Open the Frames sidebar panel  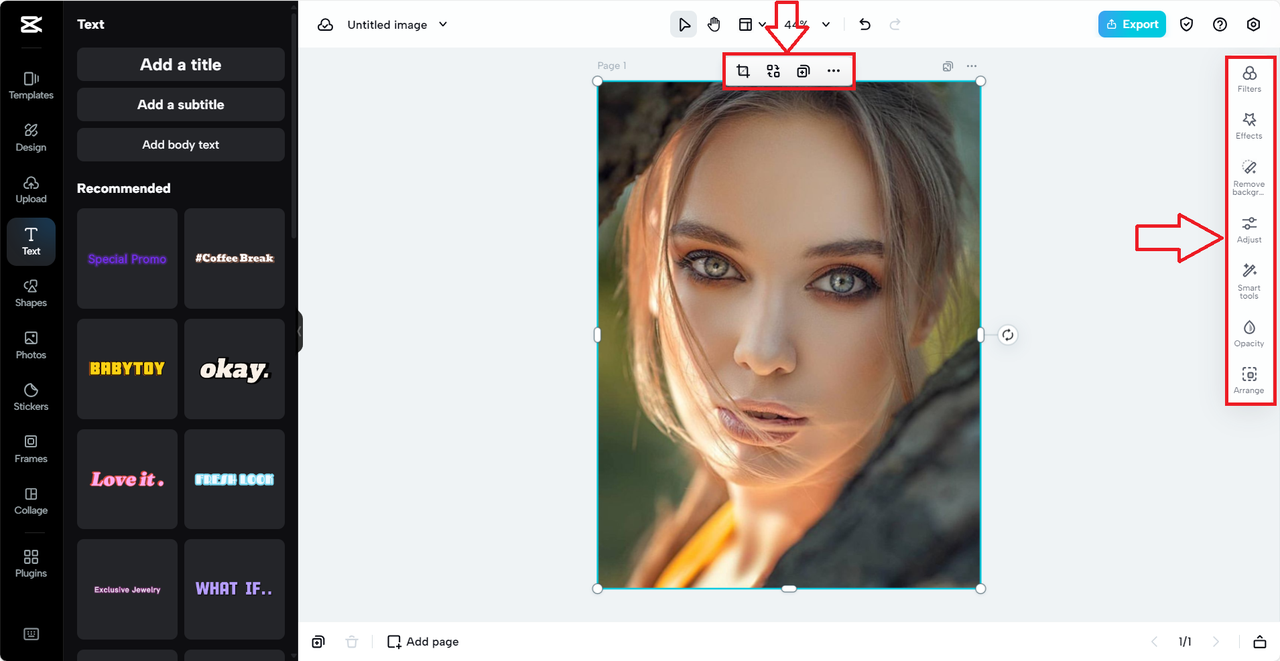[31, 449]
